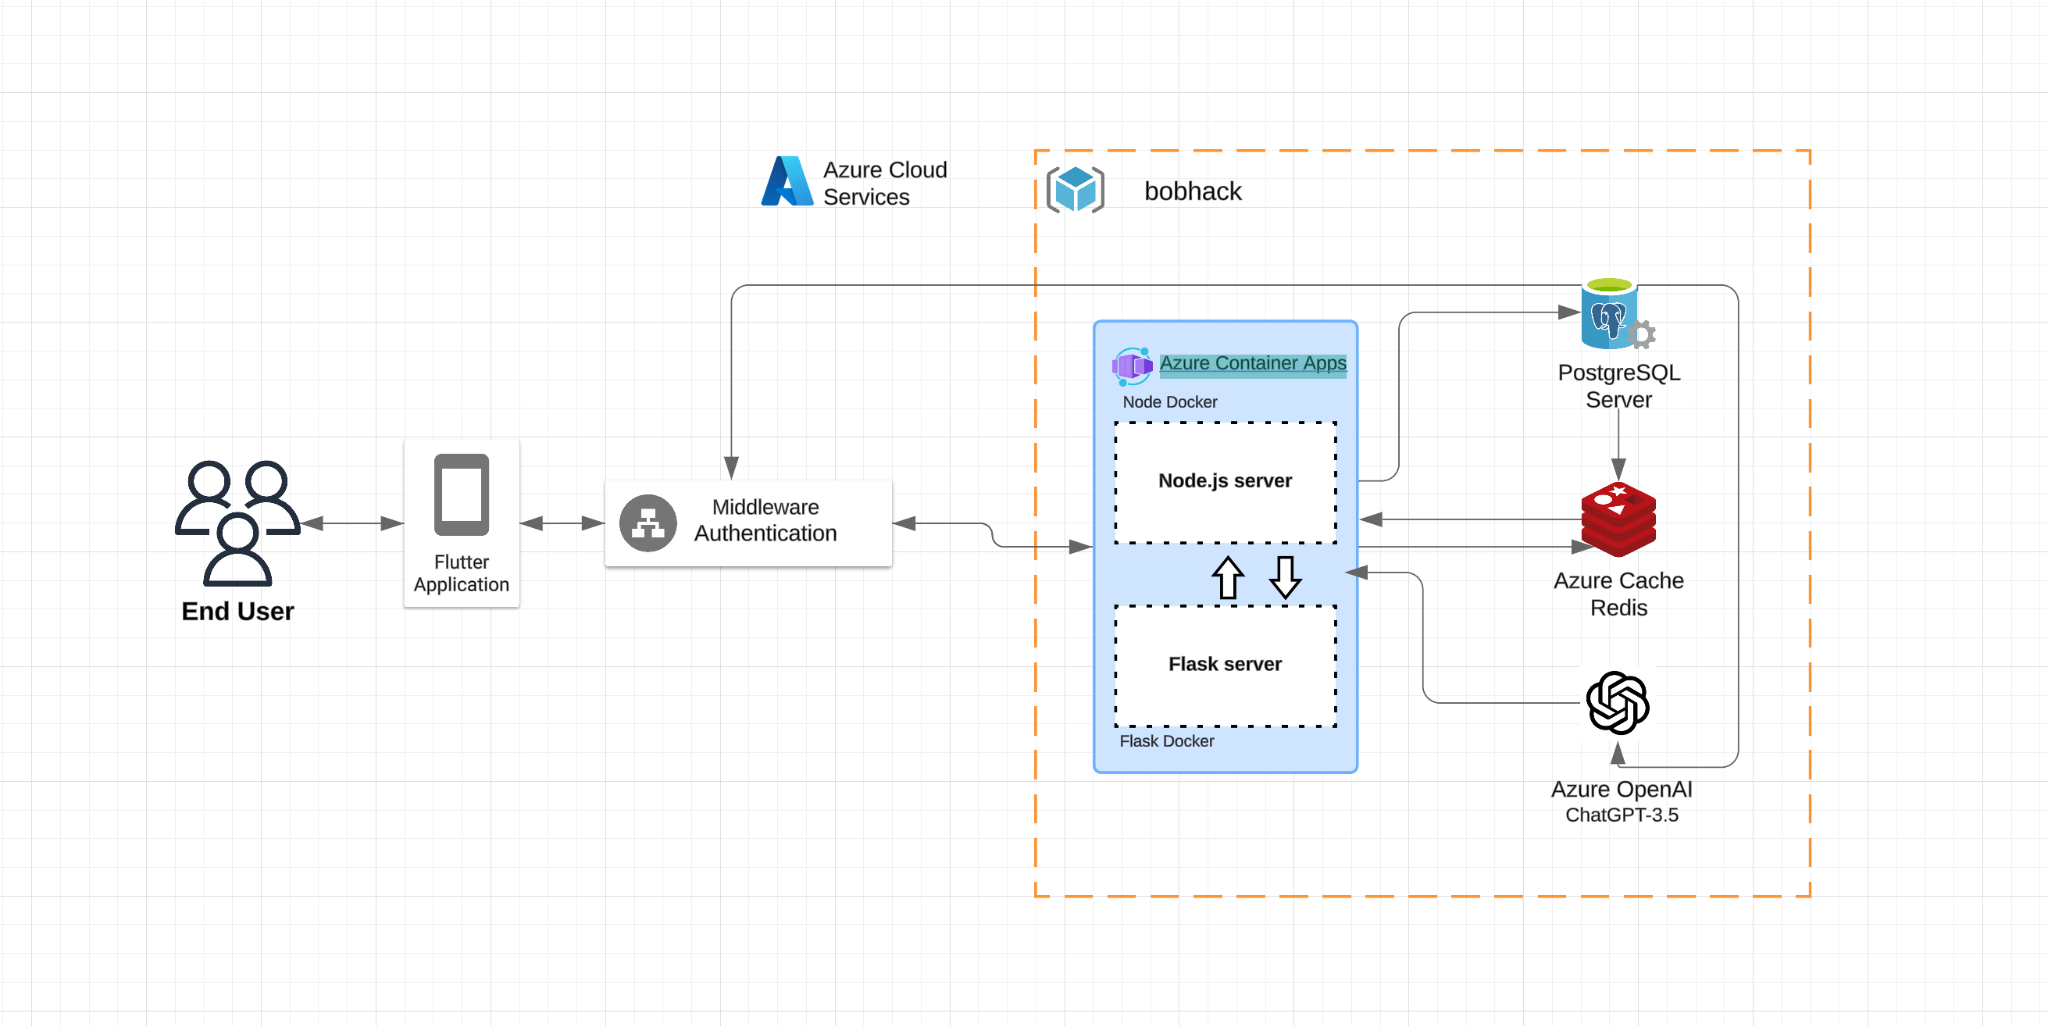Screen dimensions: 2048x1026
Task: Select the "End User" label
Action: pos(238,611)
